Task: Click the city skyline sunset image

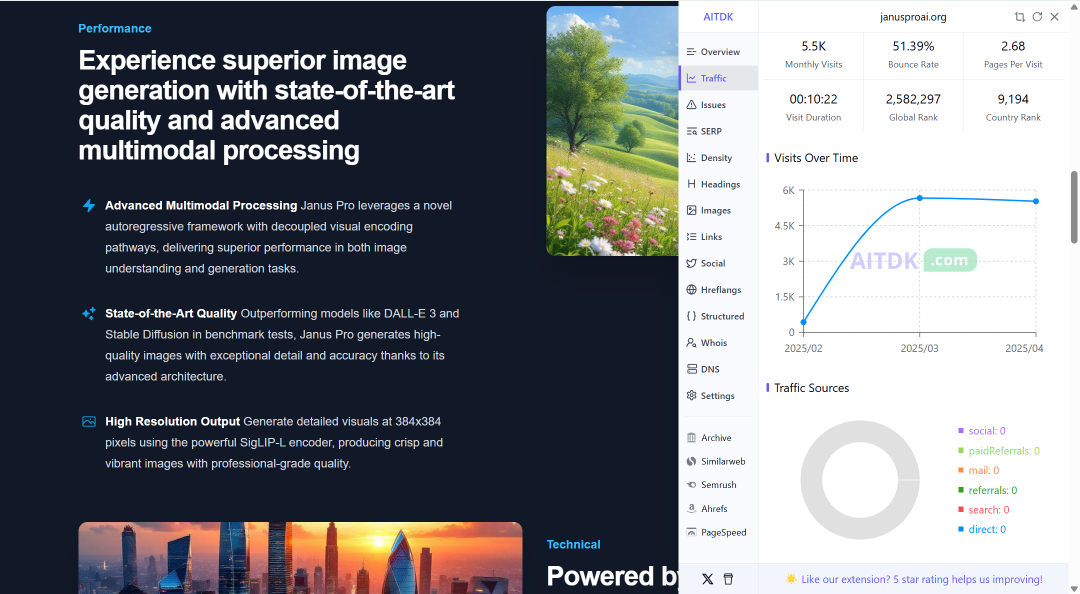Action: [x=300, y=558]
